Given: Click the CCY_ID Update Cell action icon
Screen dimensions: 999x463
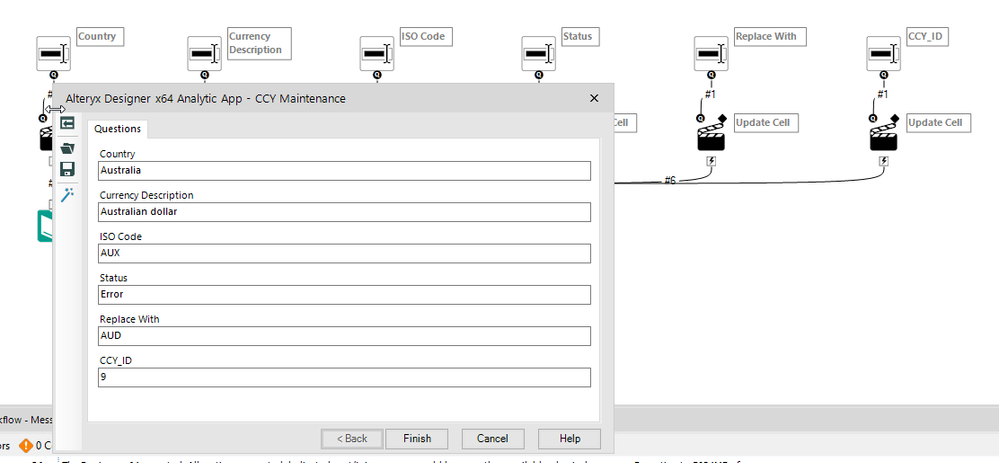Looking at the screenshot, I should click(884, 136).
